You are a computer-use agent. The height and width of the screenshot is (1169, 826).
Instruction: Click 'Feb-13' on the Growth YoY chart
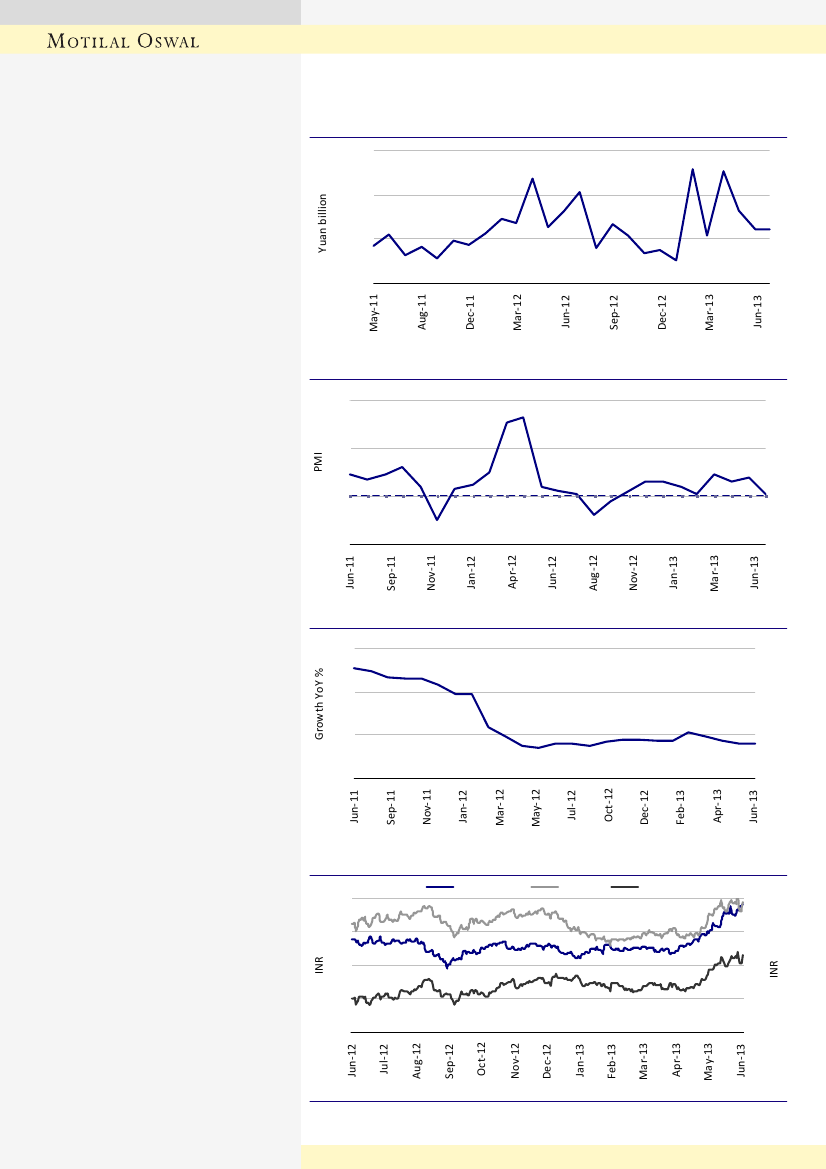point(681,808)
